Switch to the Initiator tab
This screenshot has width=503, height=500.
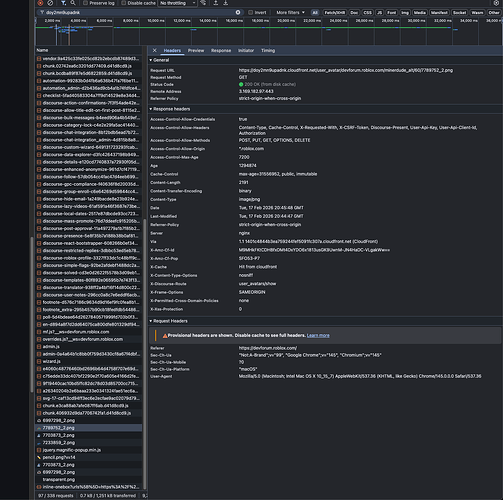[246, 50]
